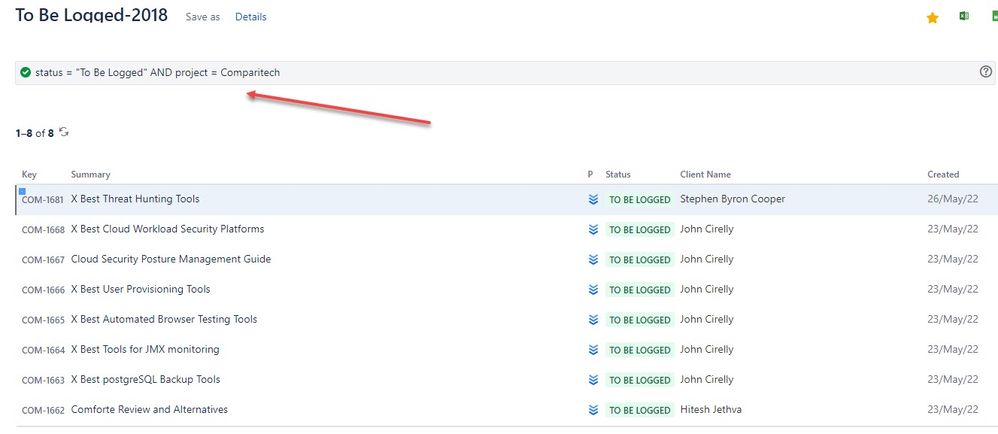Click the Excel export icon beside the star
This screenshot has height=434, width=998.
tap(964, 17)
